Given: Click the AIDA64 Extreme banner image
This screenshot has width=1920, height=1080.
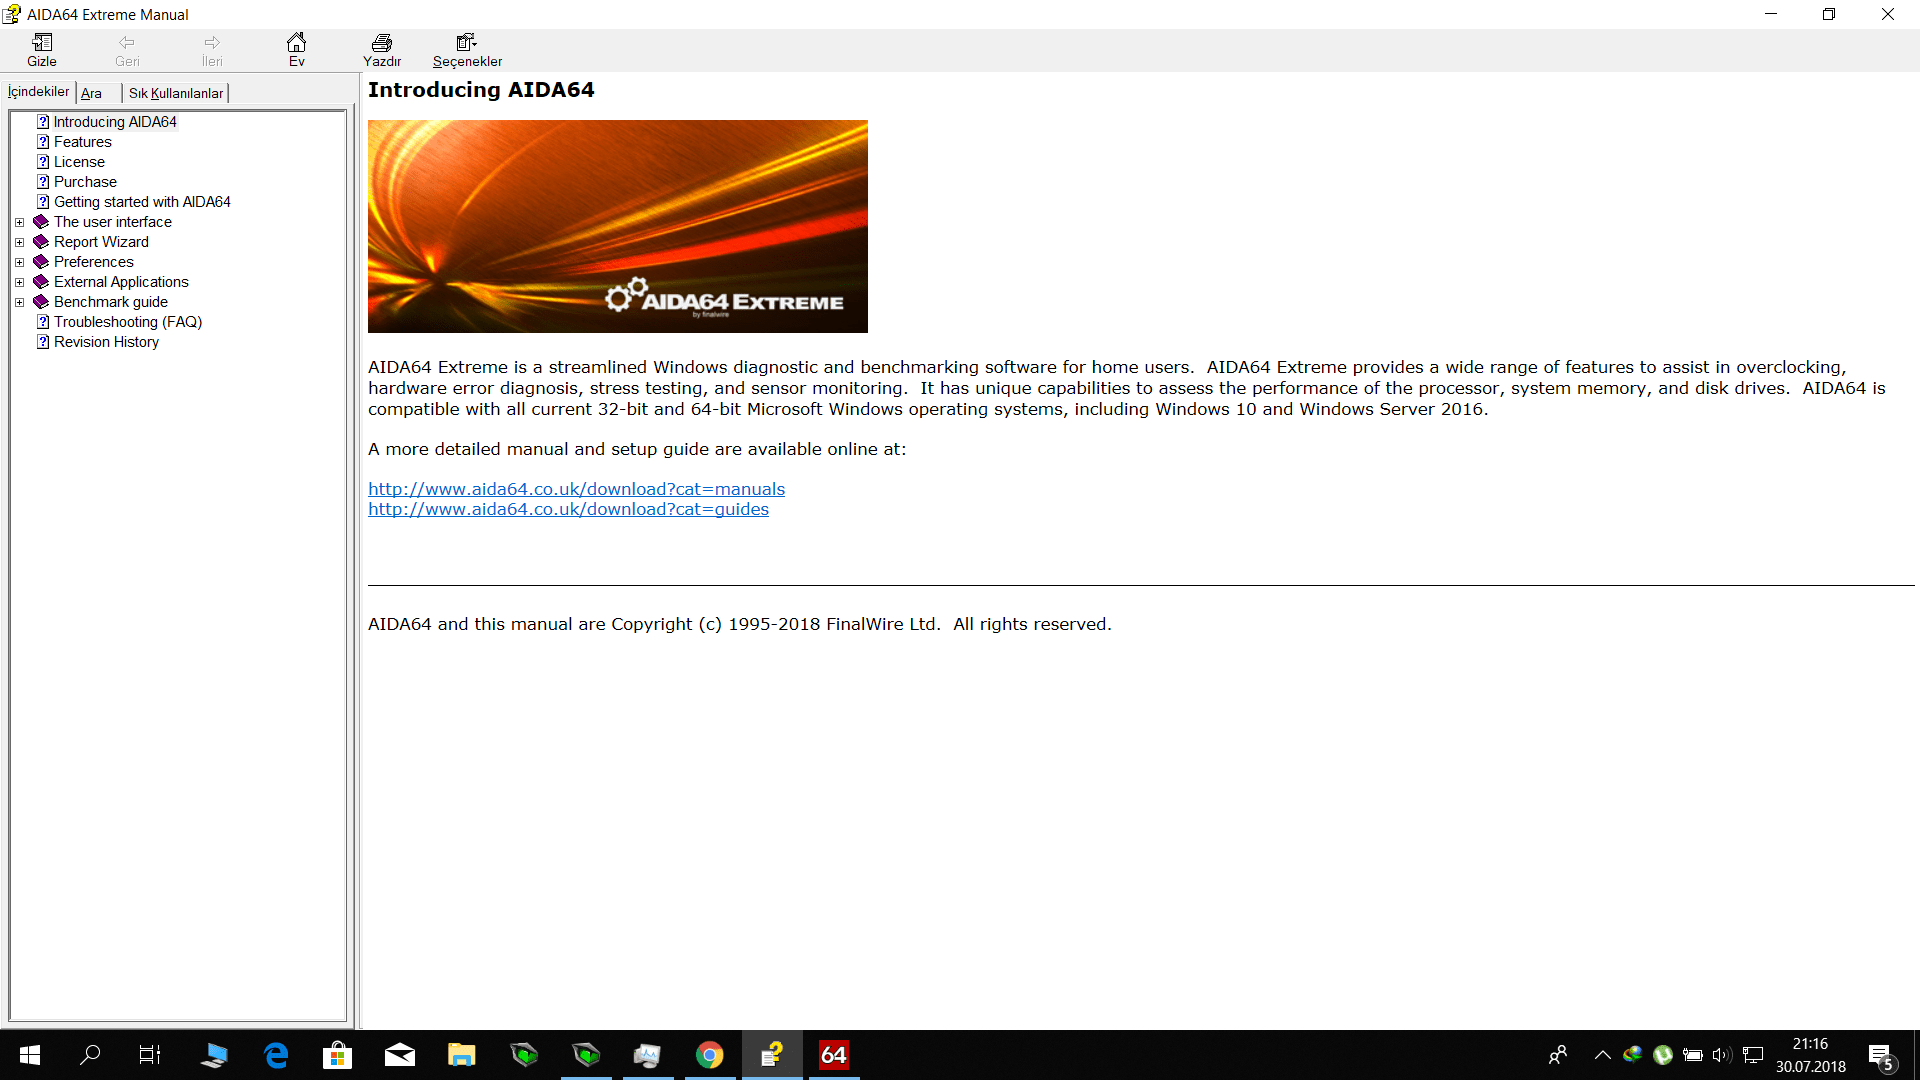Looking at the screenshot, I should tap(617, 226).
